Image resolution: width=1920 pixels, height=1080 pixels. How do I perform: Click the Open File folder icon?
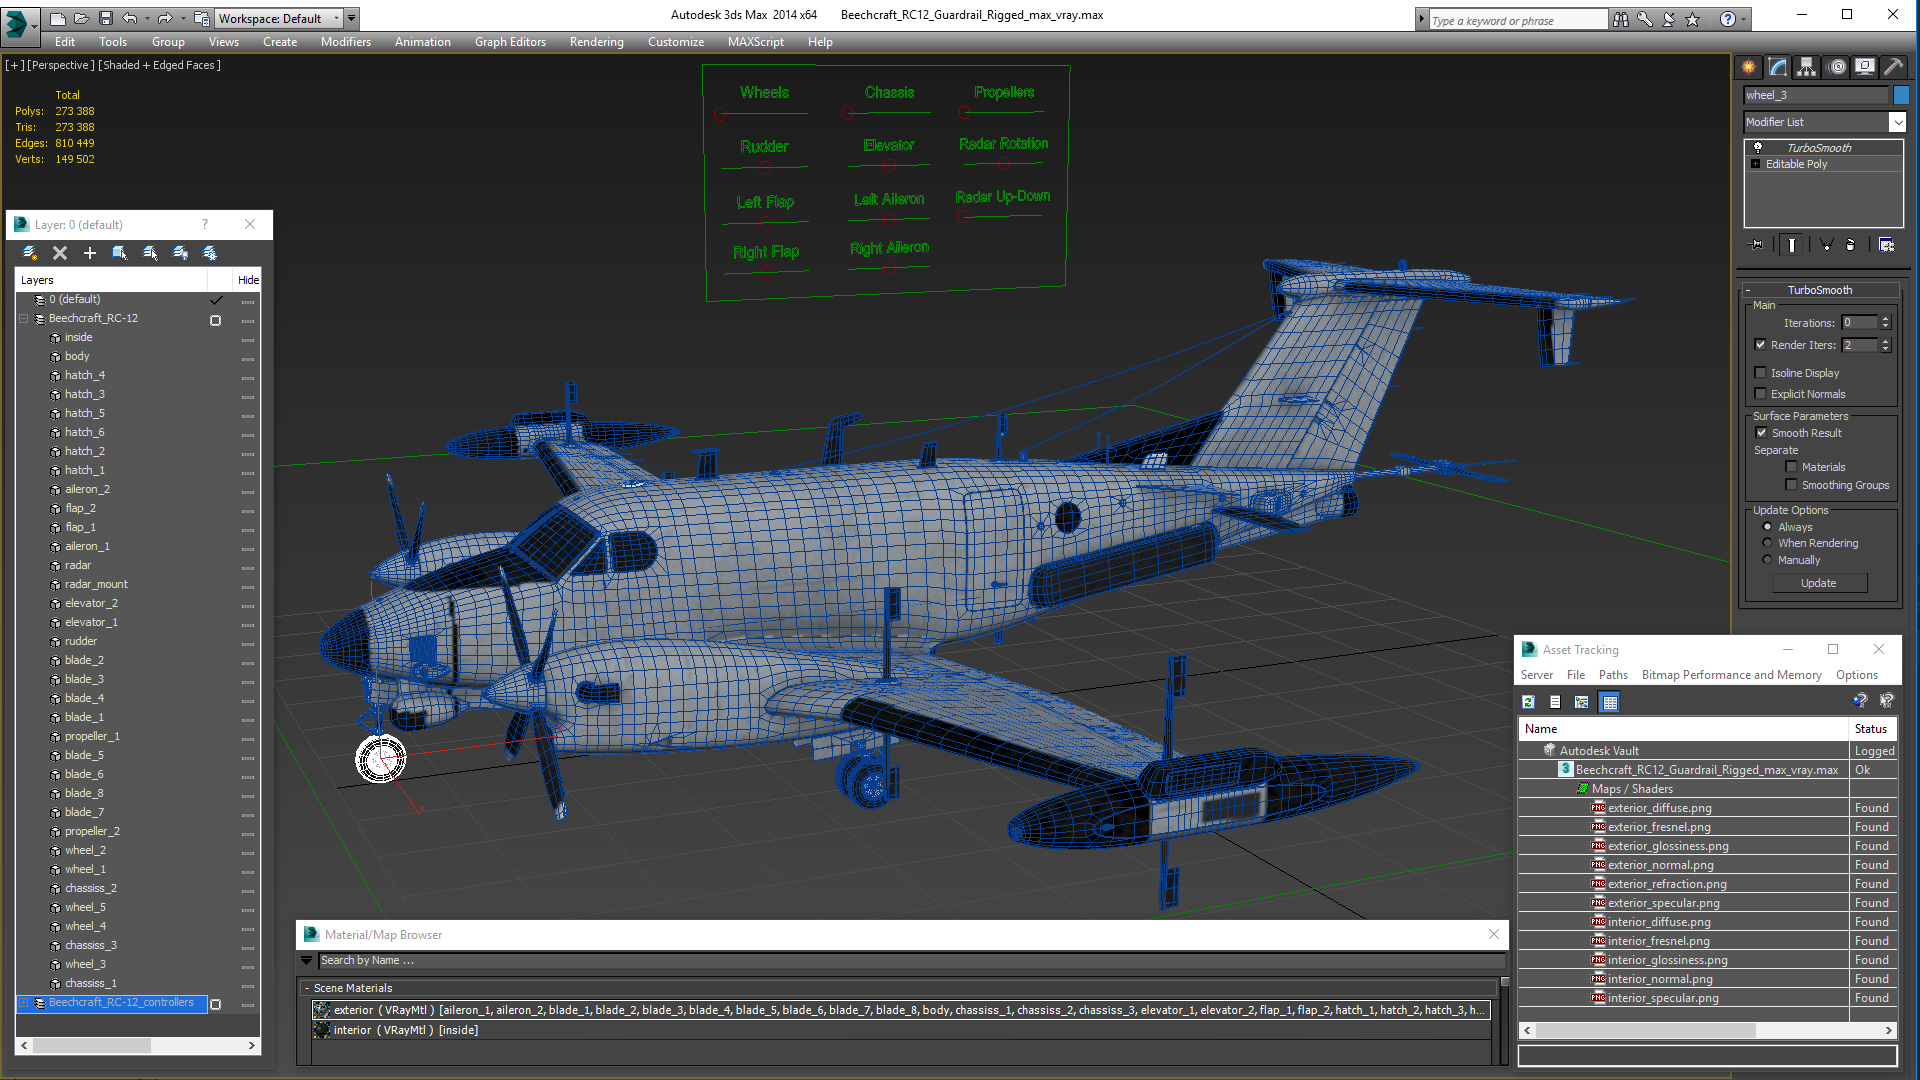pyautogui.click(x=81, y=18)
